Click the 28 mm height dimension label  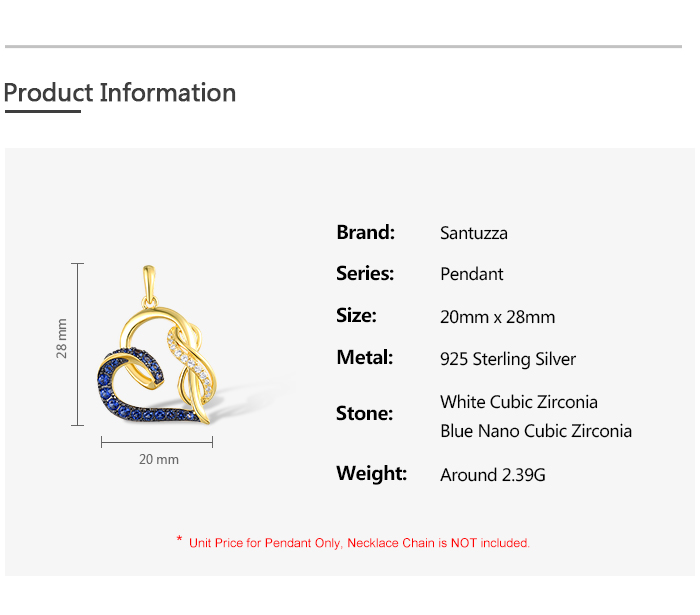(62, 339)
